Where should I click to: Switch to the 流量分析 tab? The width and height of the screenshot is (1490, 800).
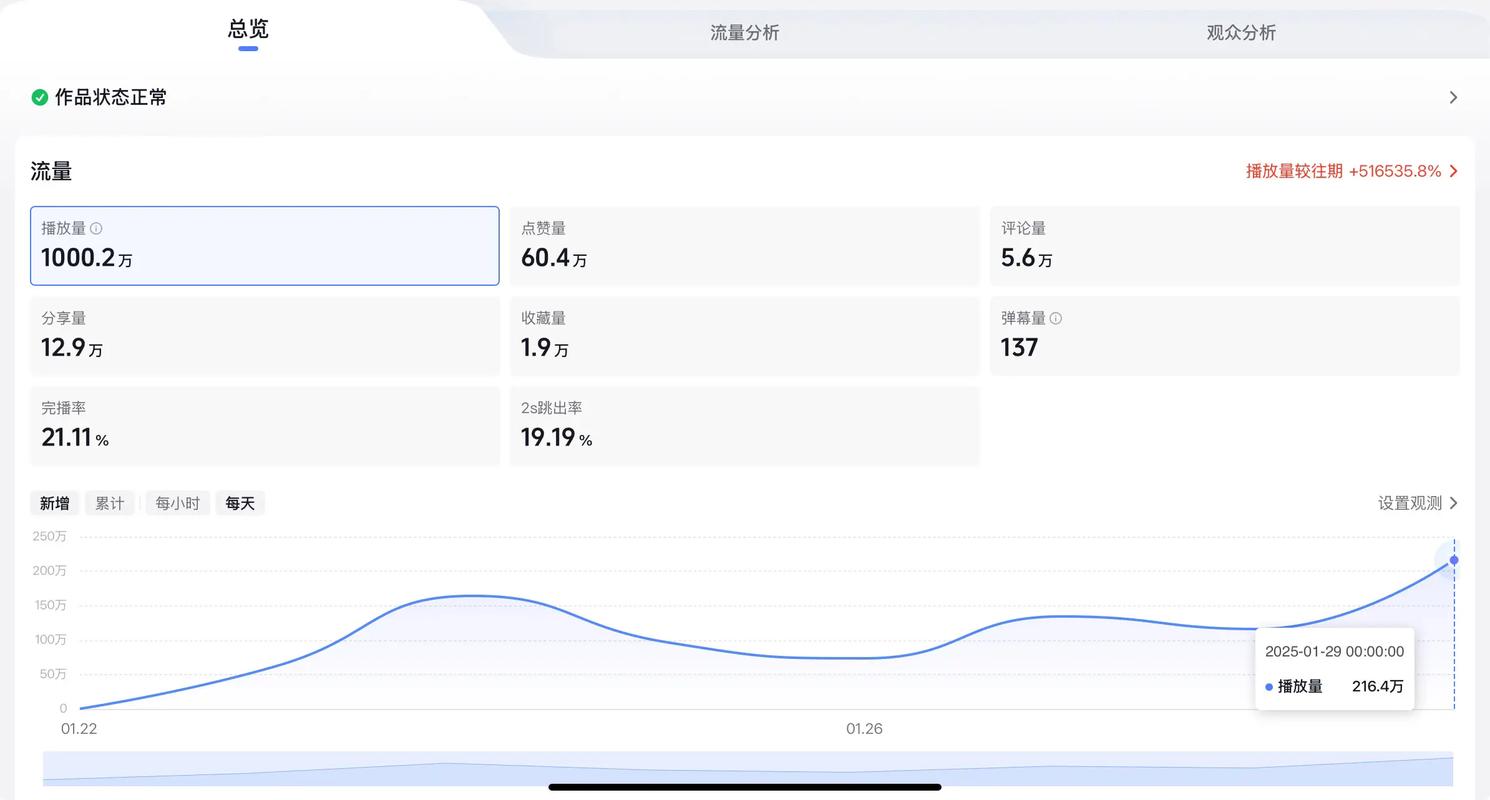click(x=744, y=32)
